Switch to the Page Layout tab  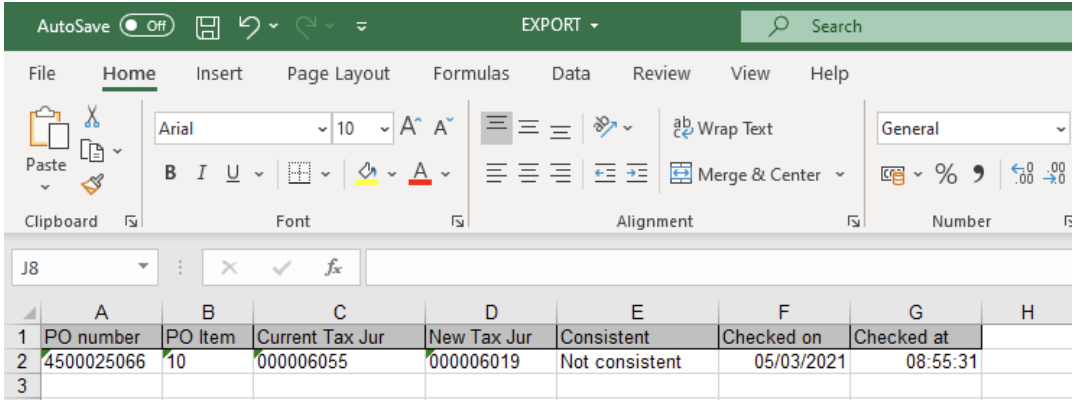click(x=338, y=73)
